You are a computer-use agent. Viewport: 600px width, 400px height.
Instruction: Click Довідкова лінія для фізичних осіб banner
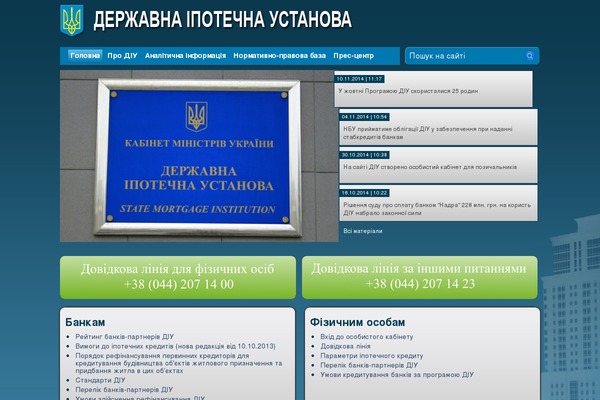pyautogui.click(x=178, y=277)
